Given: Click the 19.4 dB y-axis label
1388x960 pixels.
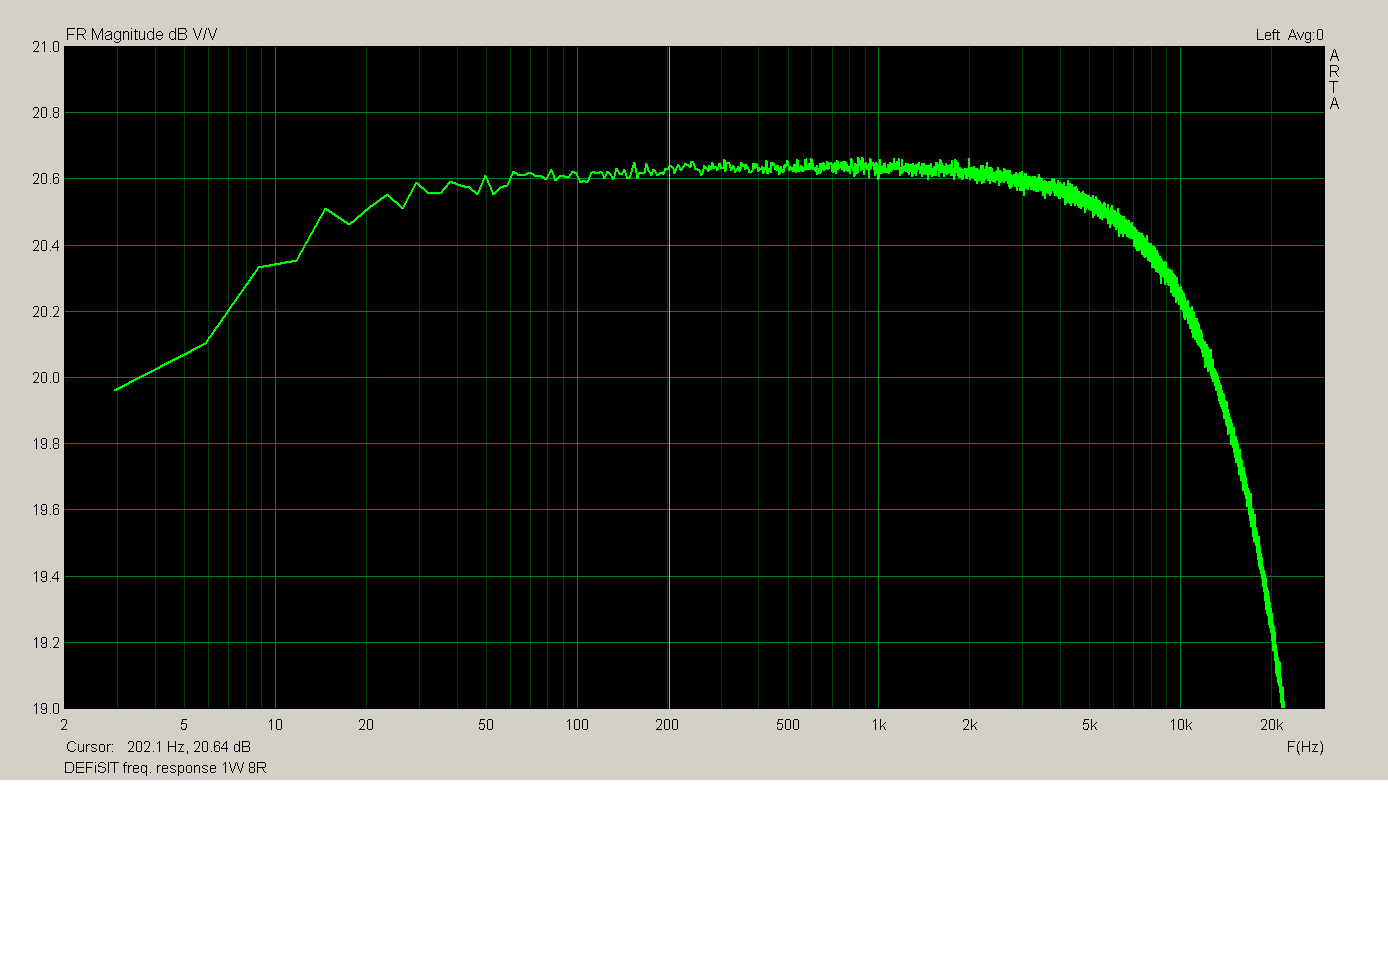Looking at the screenshot, I should (x=46, y=577).
